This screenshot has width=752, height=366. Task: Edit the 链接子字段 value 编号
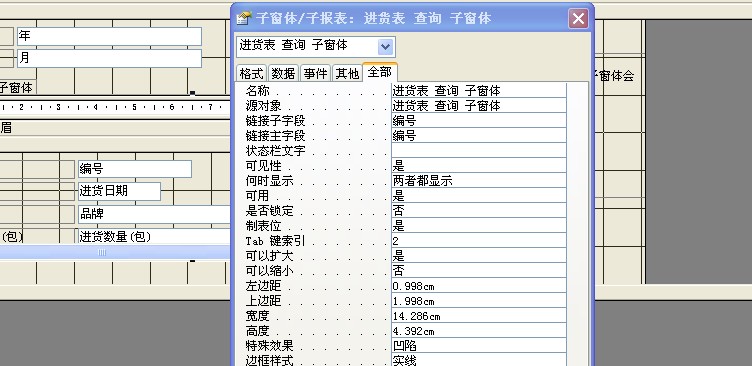click(479, 120)
